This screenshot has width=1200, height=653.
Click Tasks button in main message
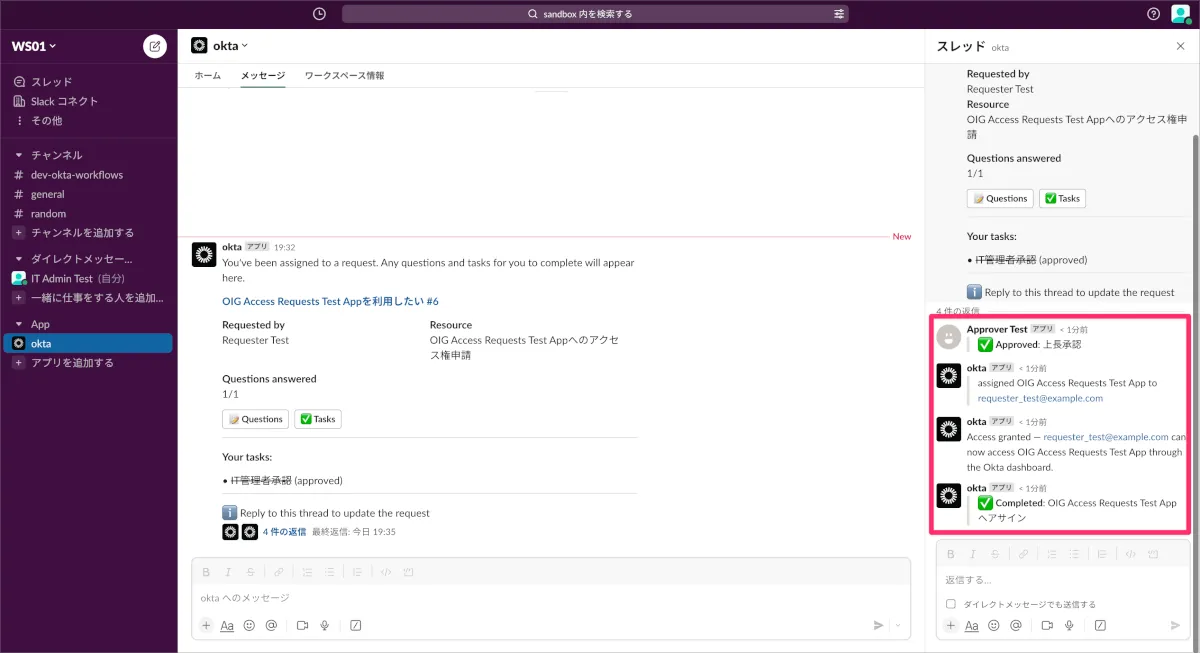[318, 419]
